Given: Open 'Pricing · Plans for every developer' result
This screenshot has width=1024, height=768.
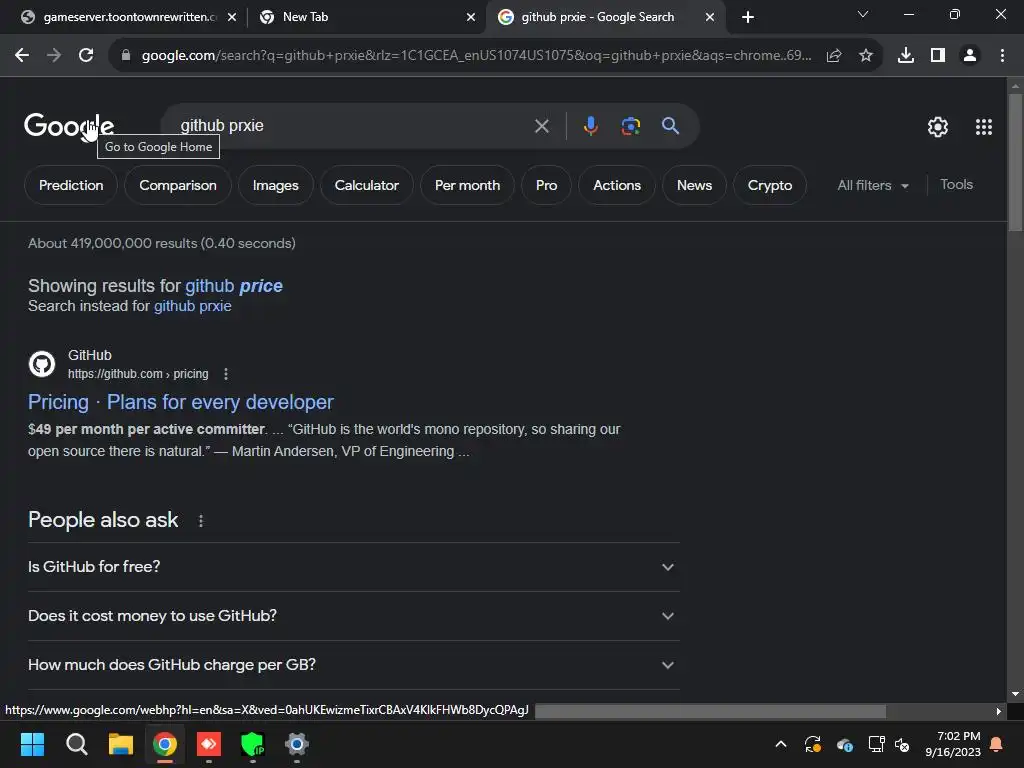Looking at the screenshot, I should pyautogui.click(x=181, y=402).
